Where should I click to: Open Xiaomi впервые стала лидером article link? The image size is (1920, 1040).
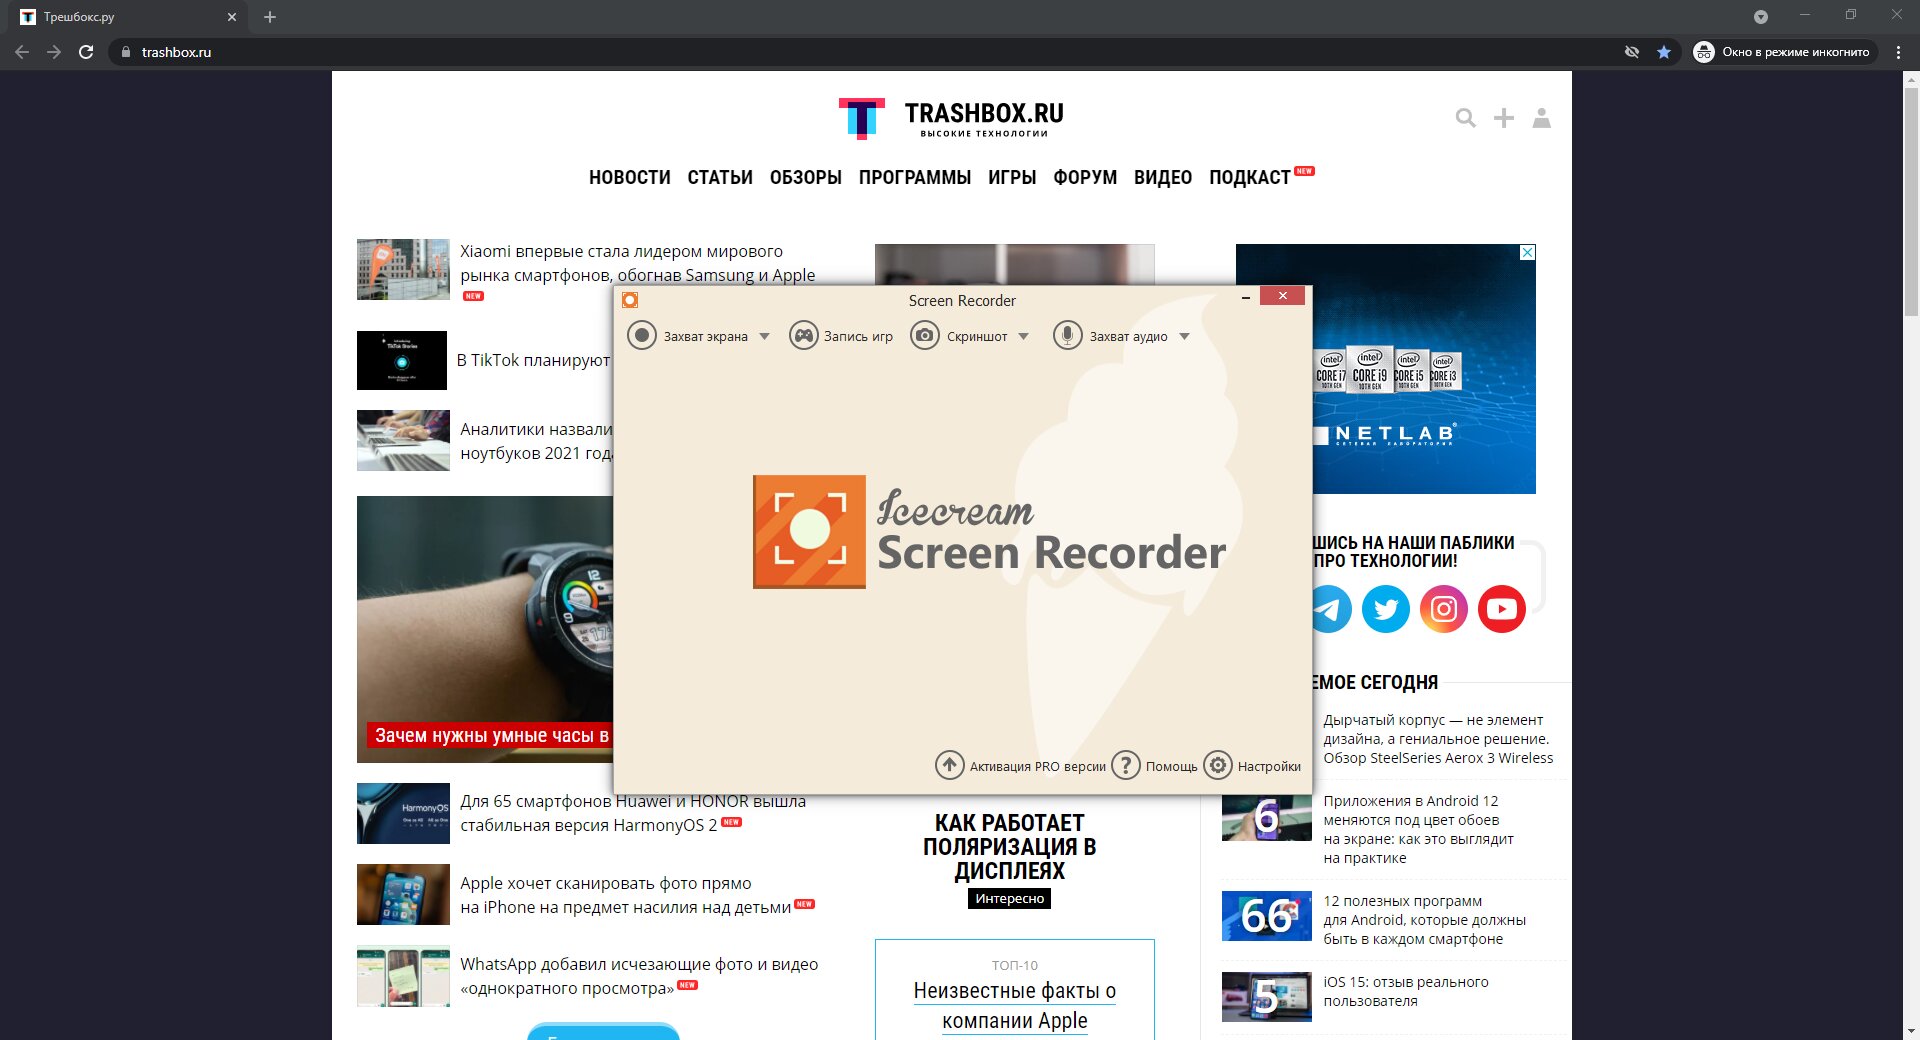click(x=637, y=263)
